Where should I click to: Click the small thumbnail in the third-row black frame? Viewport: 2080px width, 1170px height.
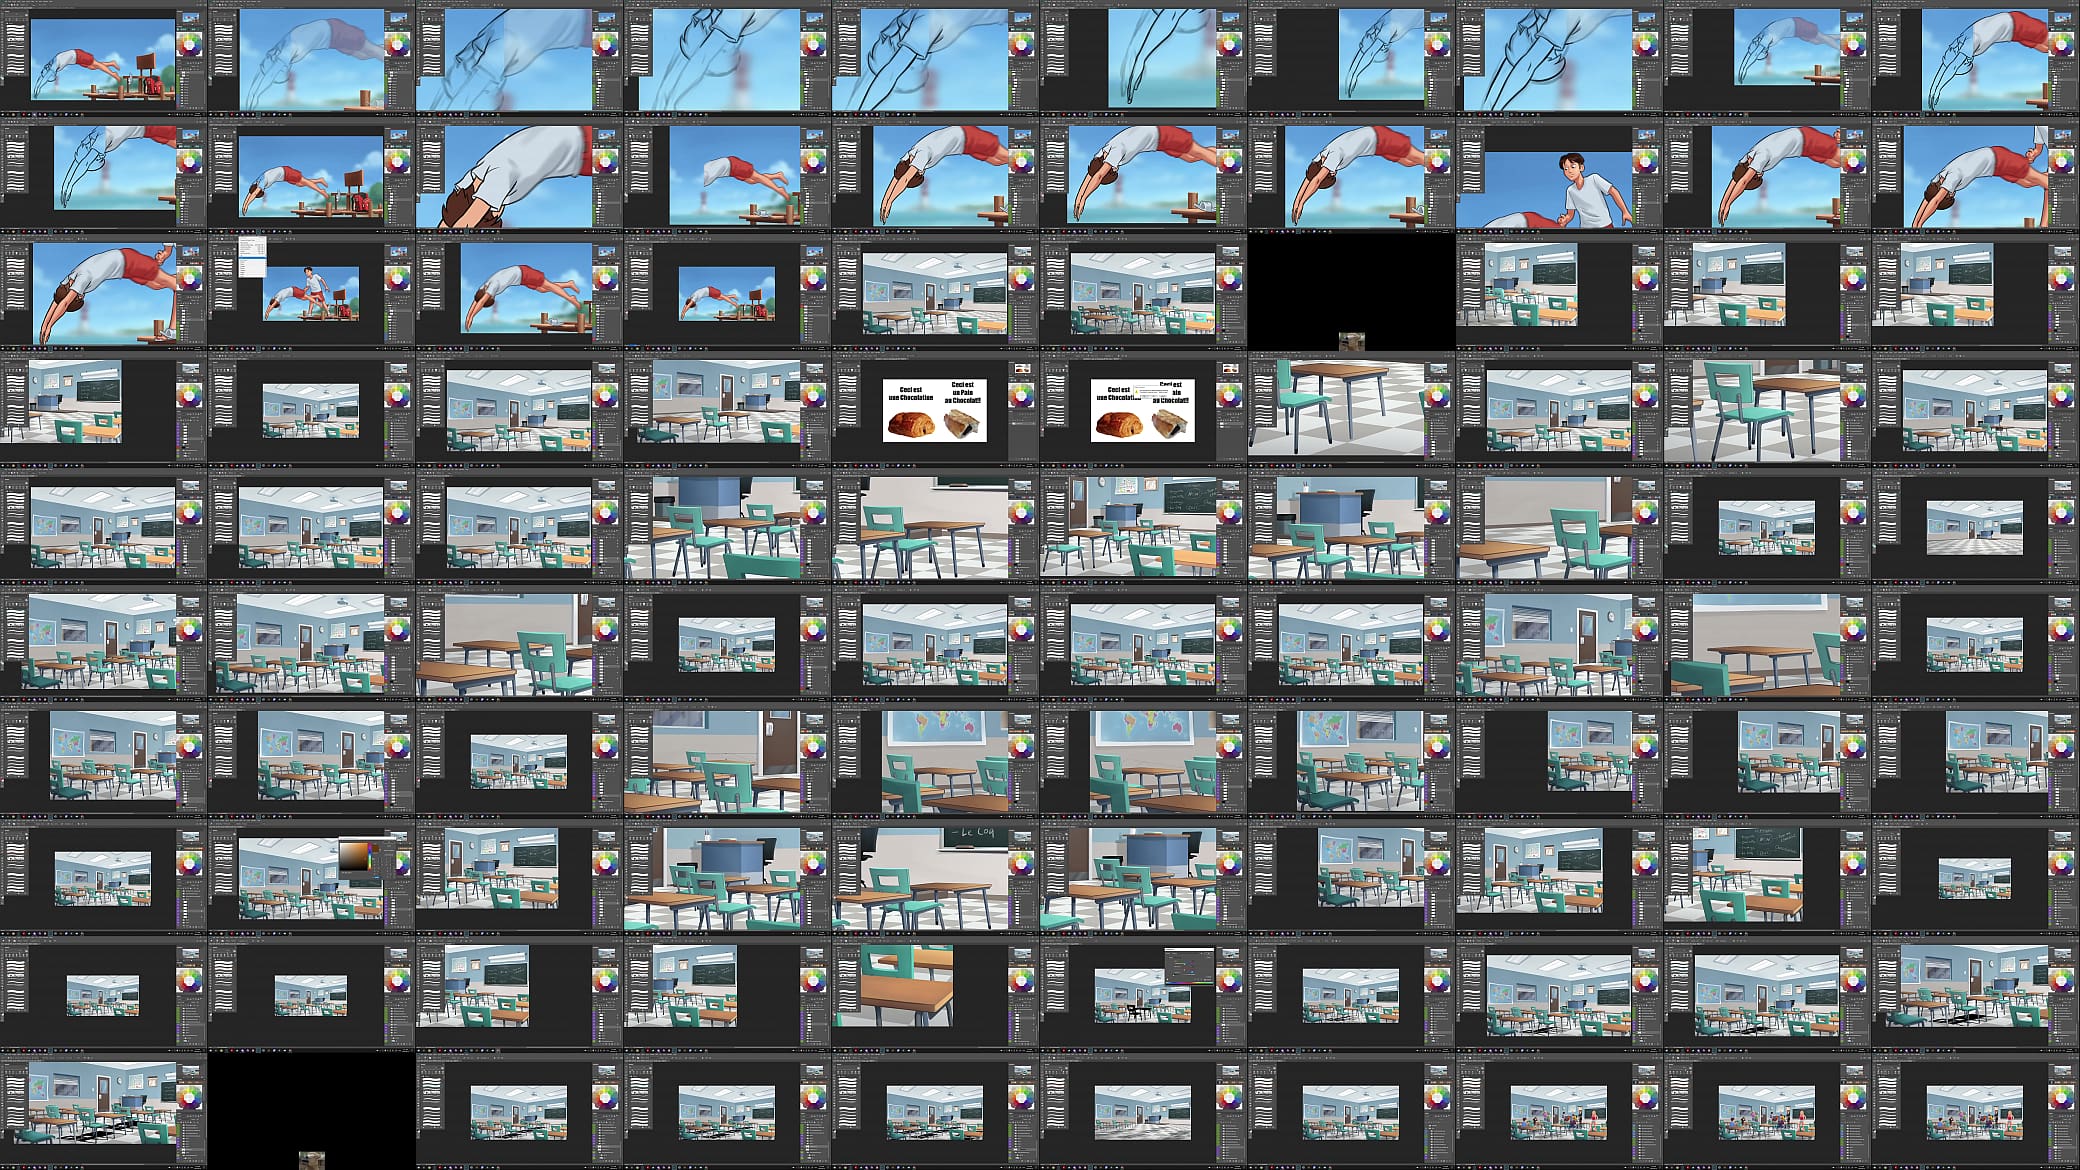click(1352, 341)
